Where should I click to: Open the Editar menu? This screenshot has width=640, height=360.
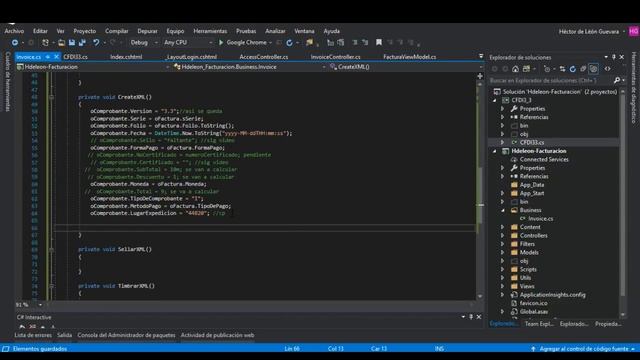point(40,31)
